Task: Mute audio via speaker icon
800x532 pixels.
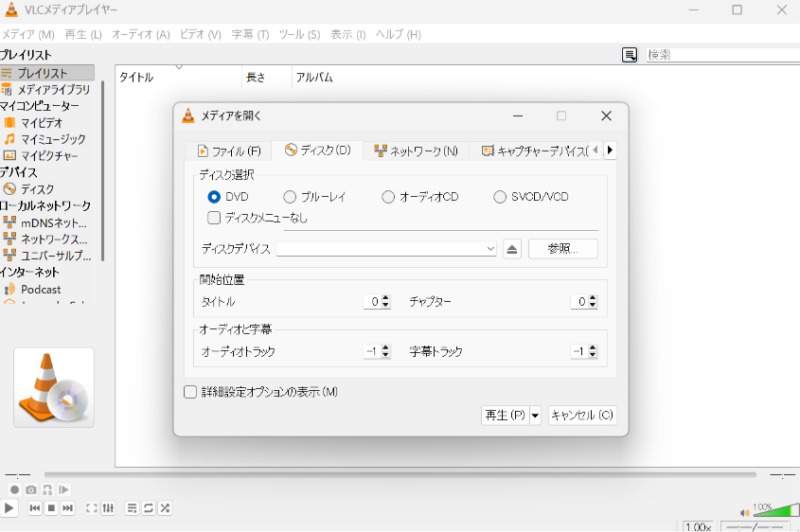Action: [x=744, y=512]
